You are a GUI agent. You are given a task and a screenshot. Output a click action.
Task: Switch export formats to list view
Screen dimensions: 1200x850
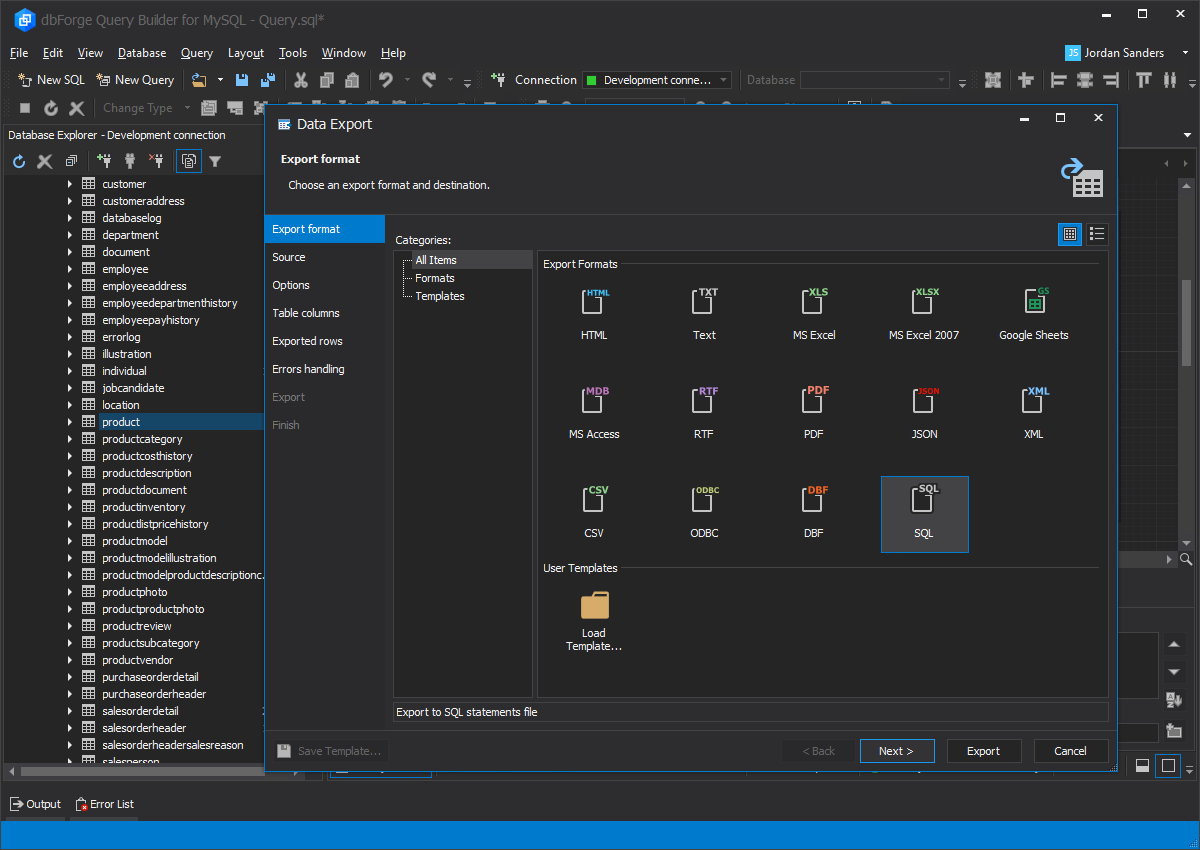pyautogui.click(x=1097, y=234)
